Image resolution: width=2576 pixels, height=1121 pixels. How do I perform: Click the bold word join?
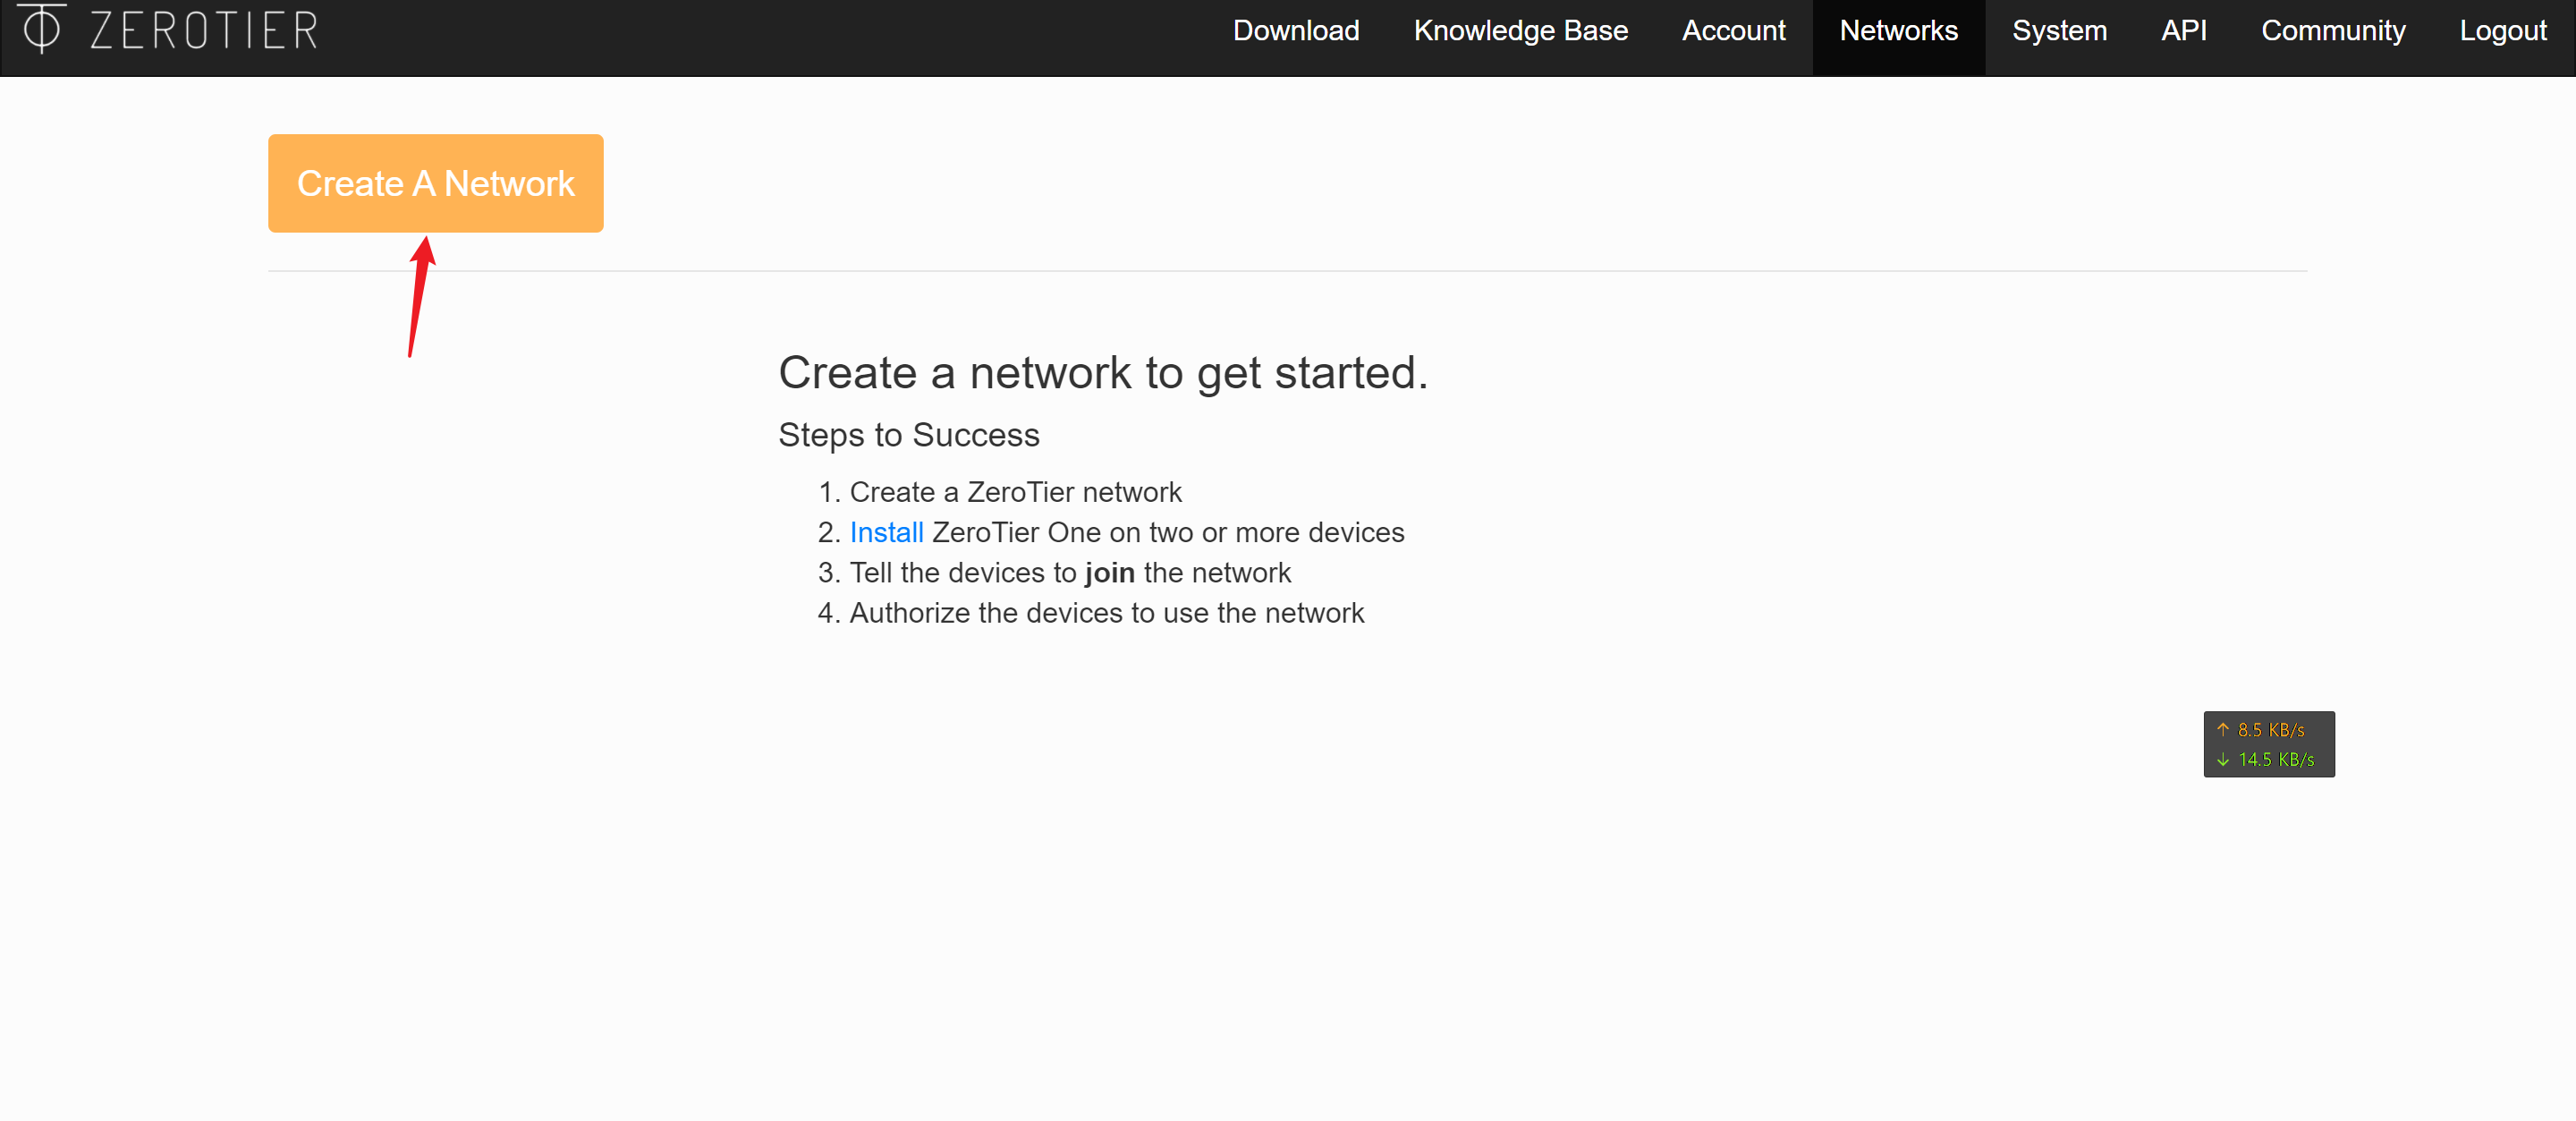1109,573
